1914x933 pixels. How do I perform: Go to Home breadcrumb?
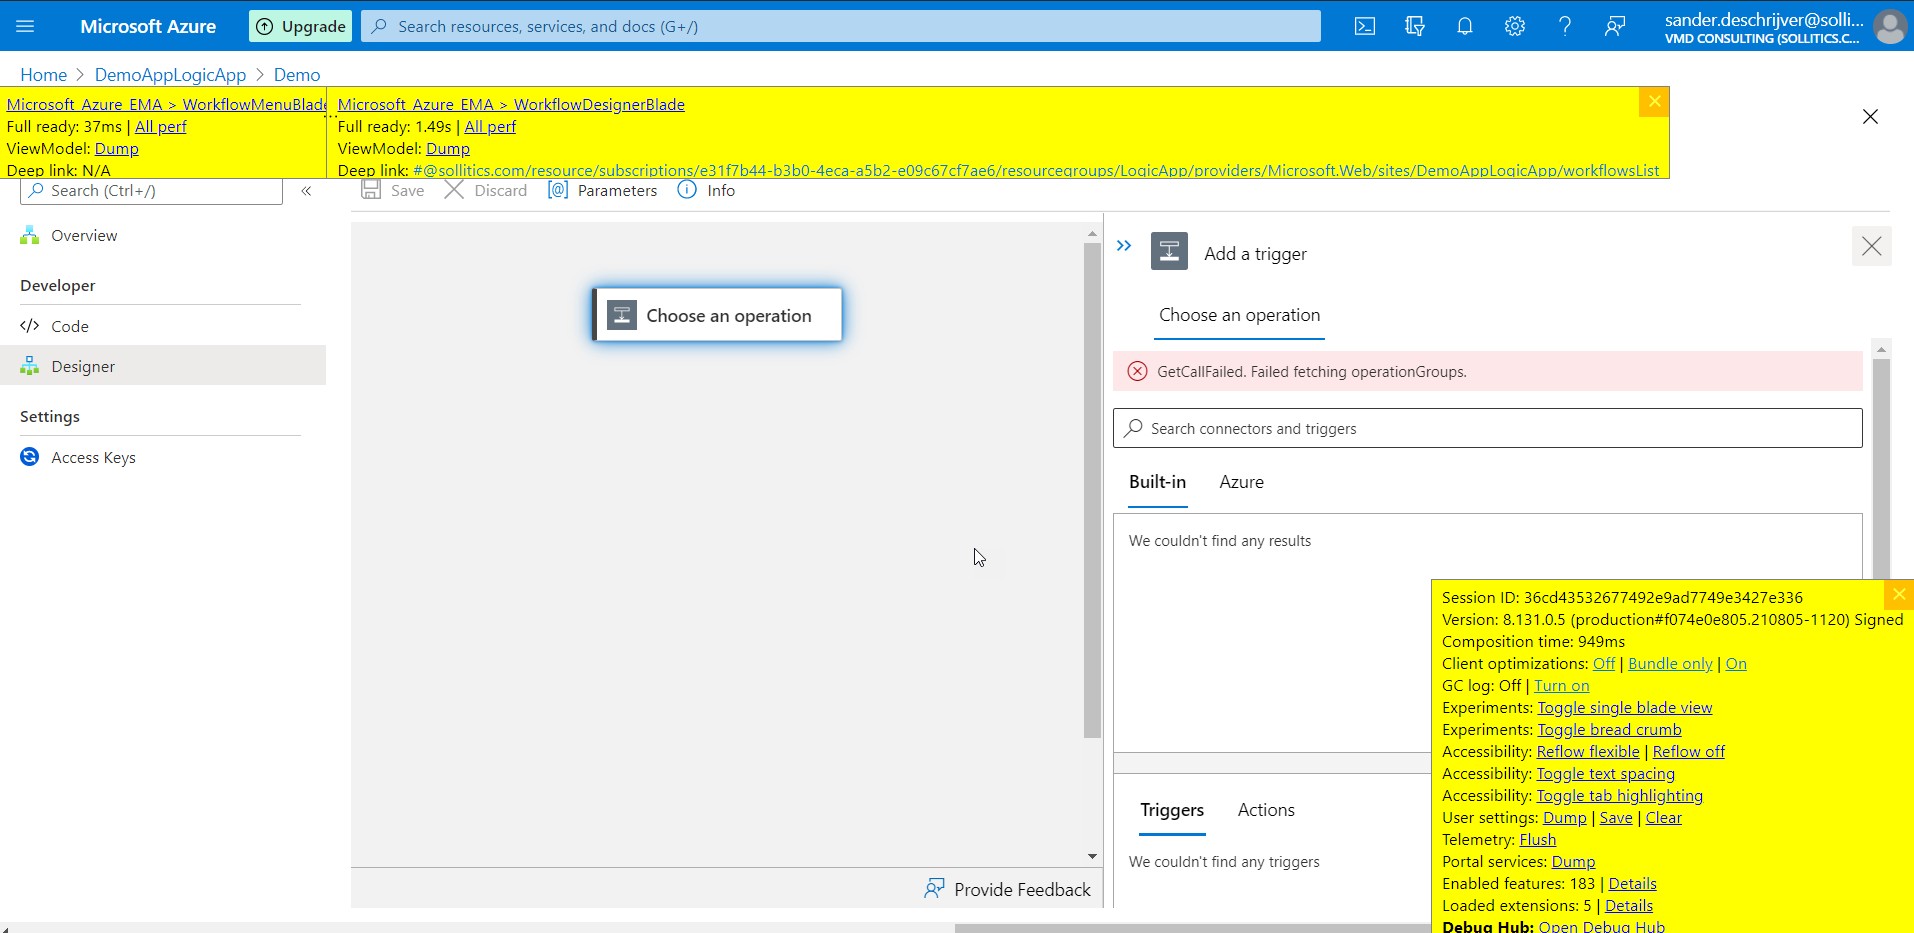click(x=43, y=75)
